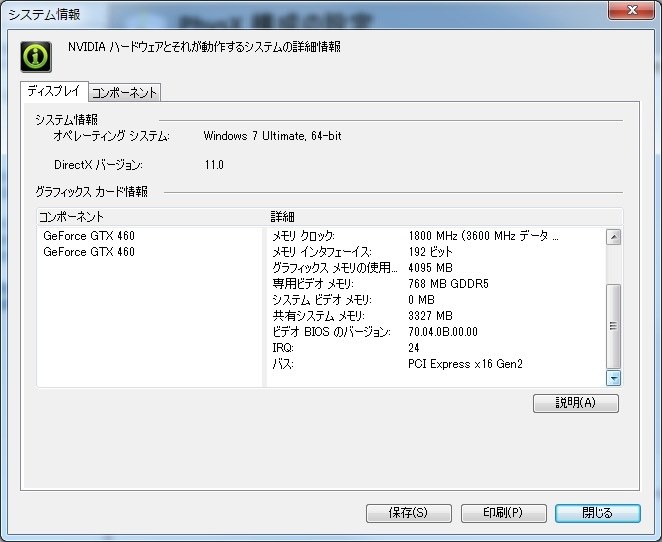Select the ビデオ BIOS のバージョン row
Image resolution: width=662 pixels, height=542 pixels.
click(437, 332)
